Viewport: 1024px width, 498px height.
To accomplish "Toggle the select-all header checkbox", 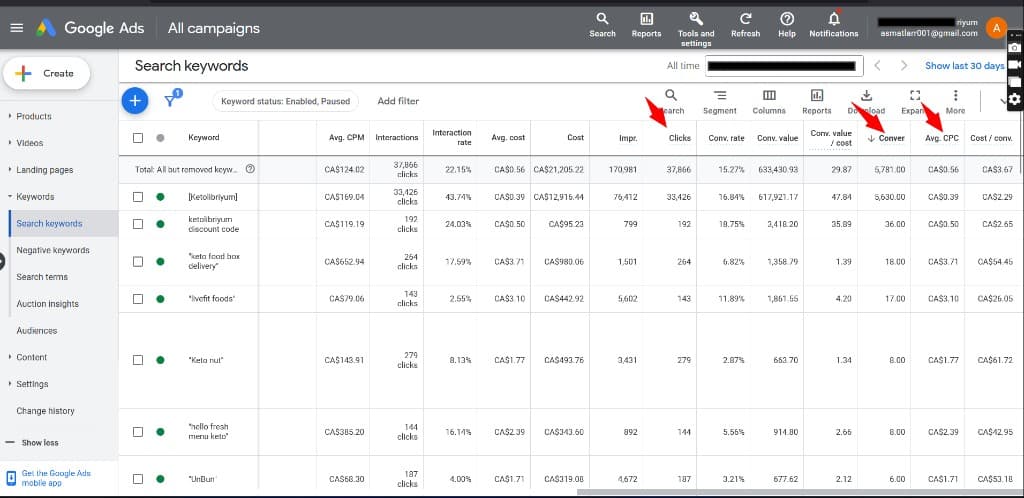I will coord(138,138).
